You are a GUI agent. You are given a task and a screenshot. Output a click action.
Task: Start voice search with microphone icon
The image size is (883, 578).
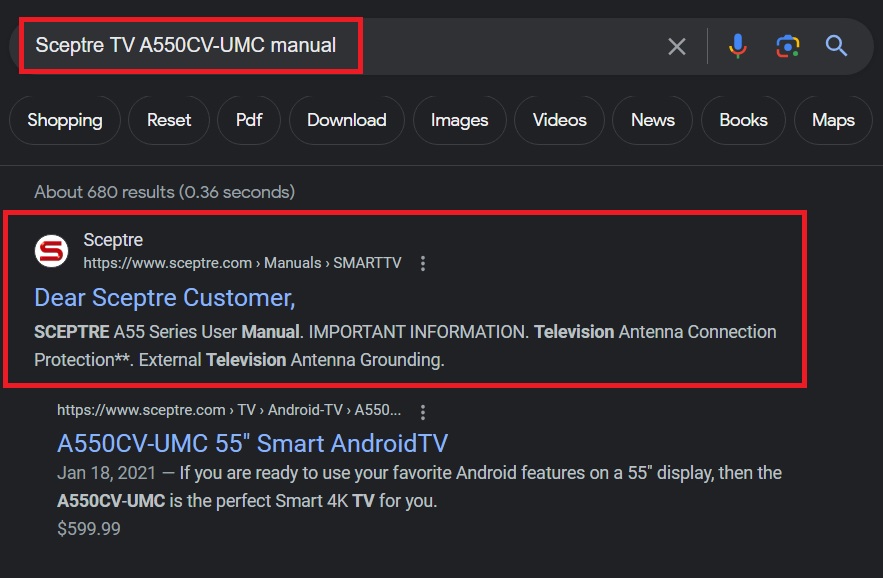point(737,46)
